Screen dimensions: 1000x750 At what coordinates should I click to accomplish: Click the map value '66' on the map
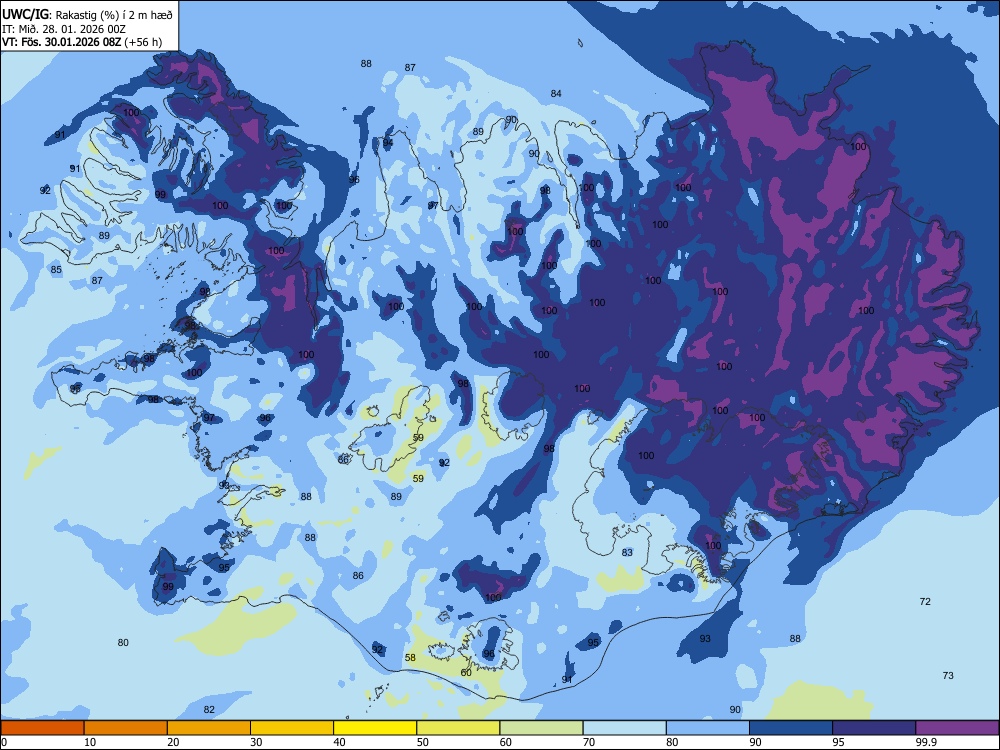click(x=343, y=460)
